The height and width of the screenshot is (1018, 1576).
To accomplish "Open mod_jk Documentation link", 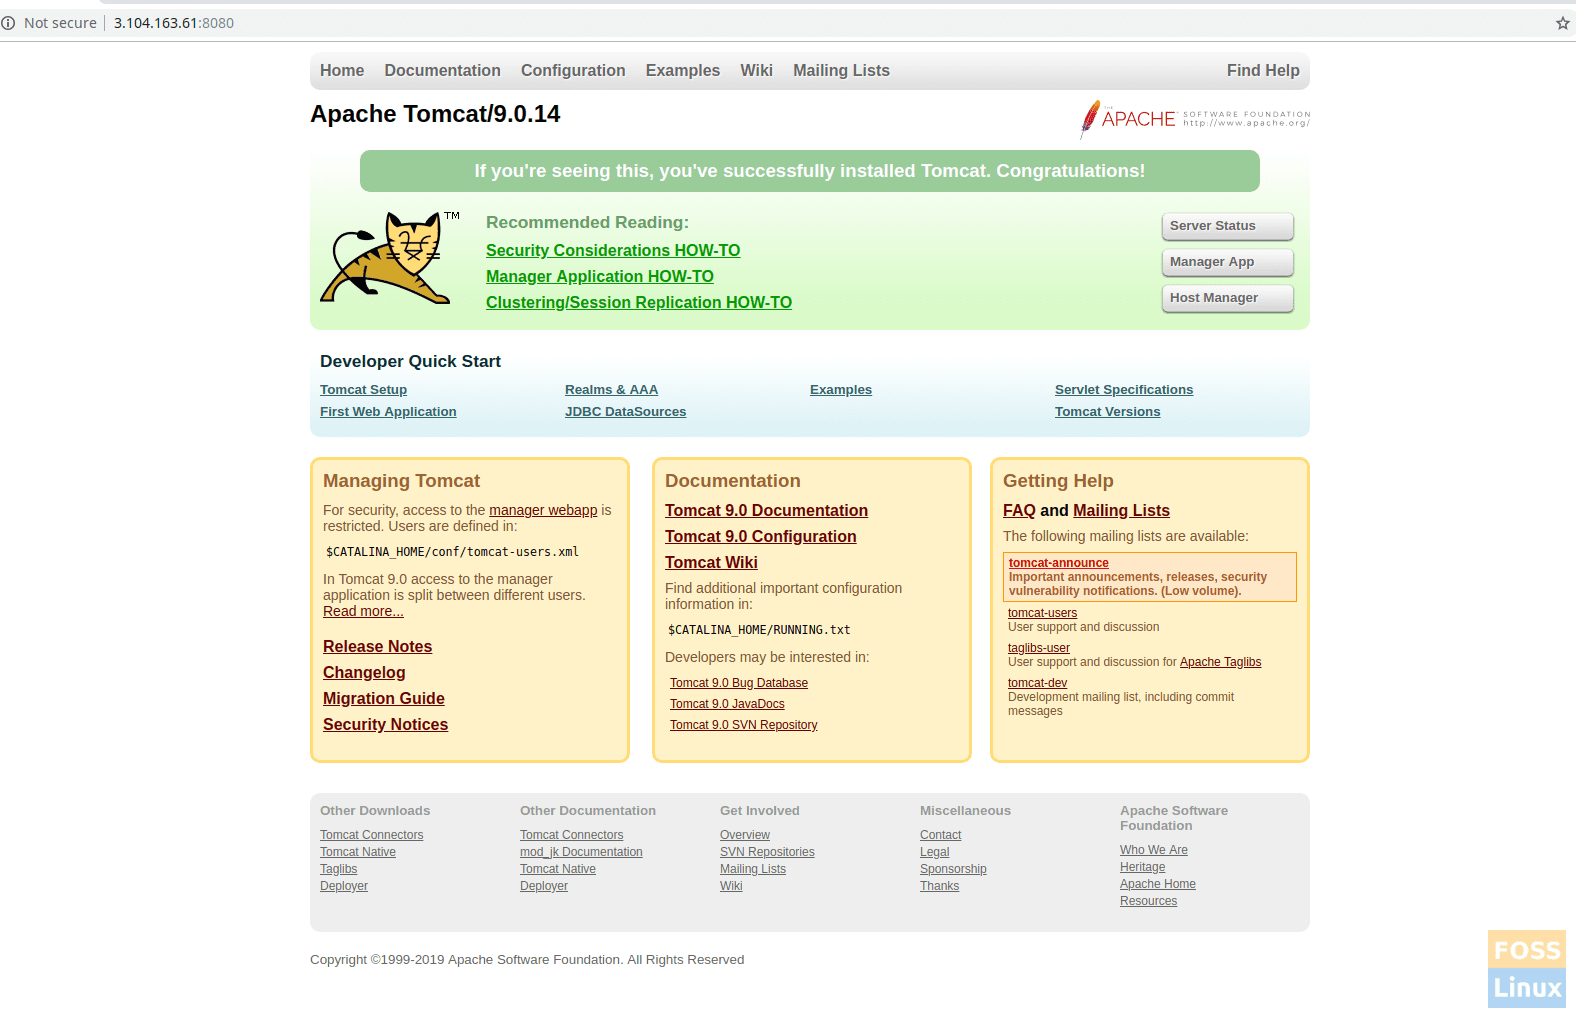I will 581,852.
